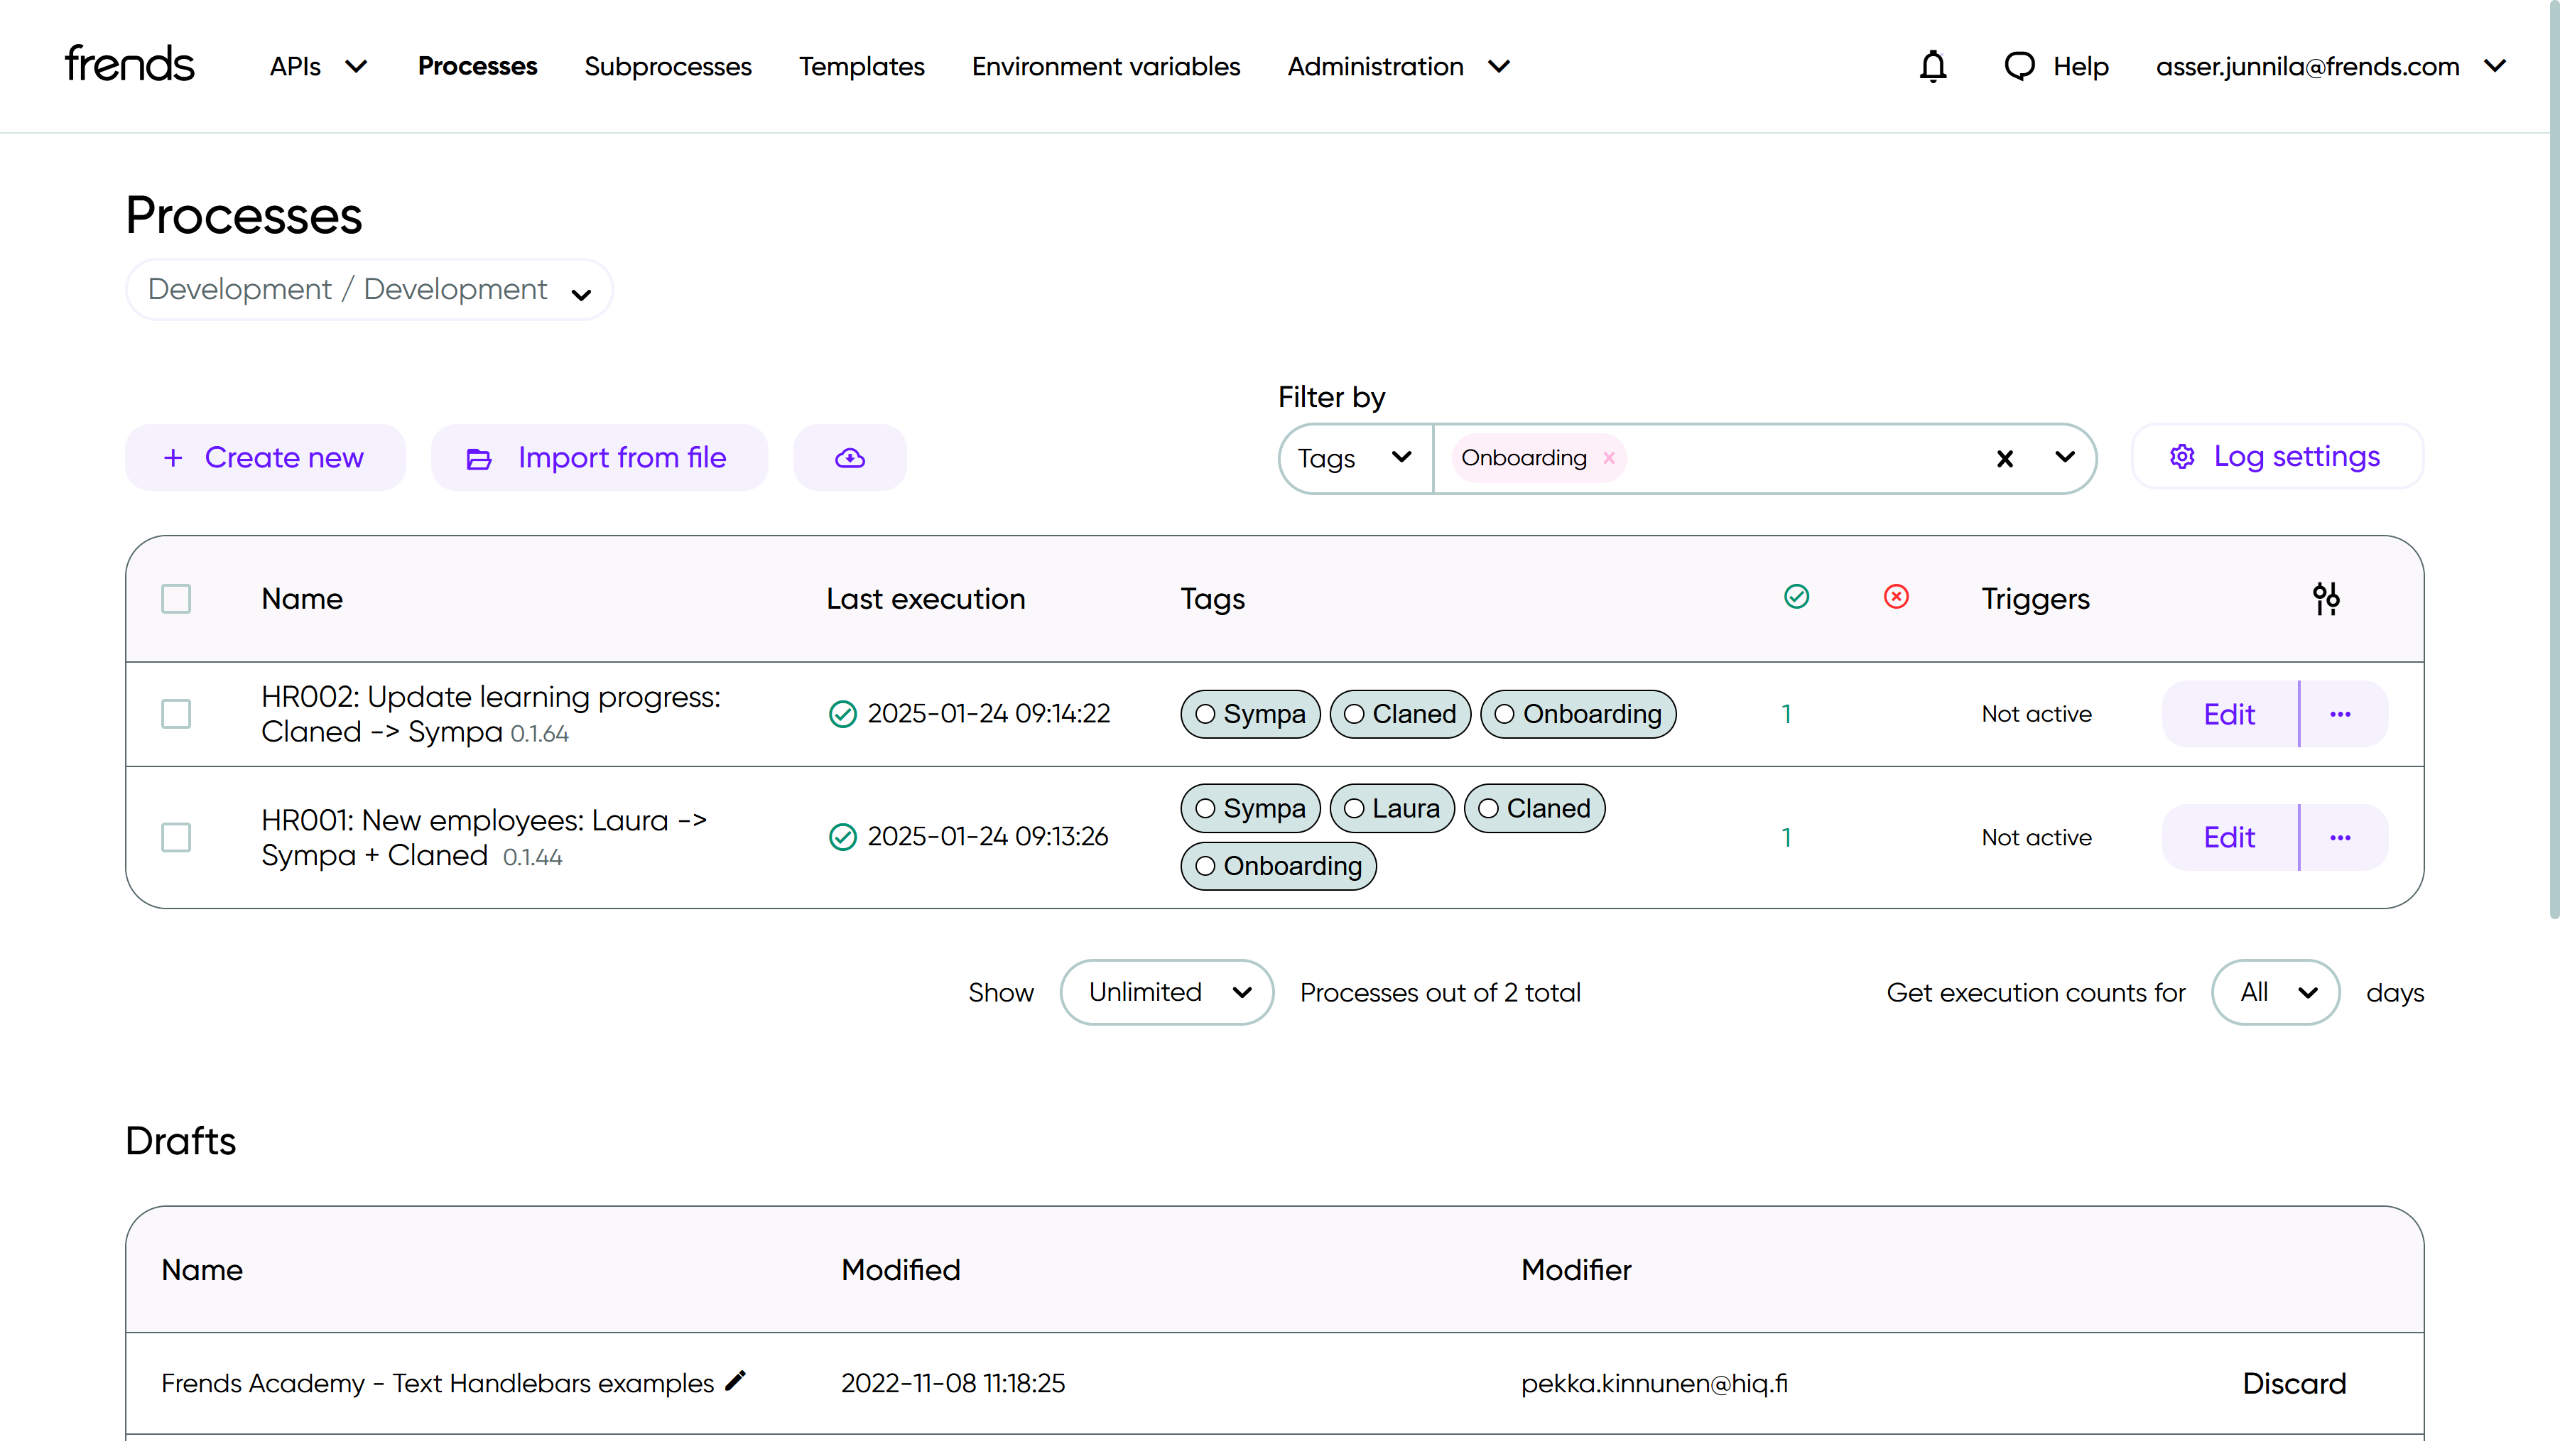Open the notifications bell
This screenshot has width=2560, height=1441.
tap(1932, 66)
